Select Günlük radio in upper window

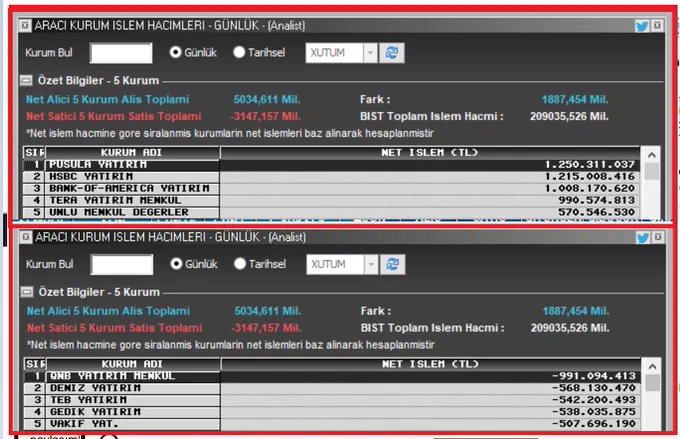pos(175,52)
